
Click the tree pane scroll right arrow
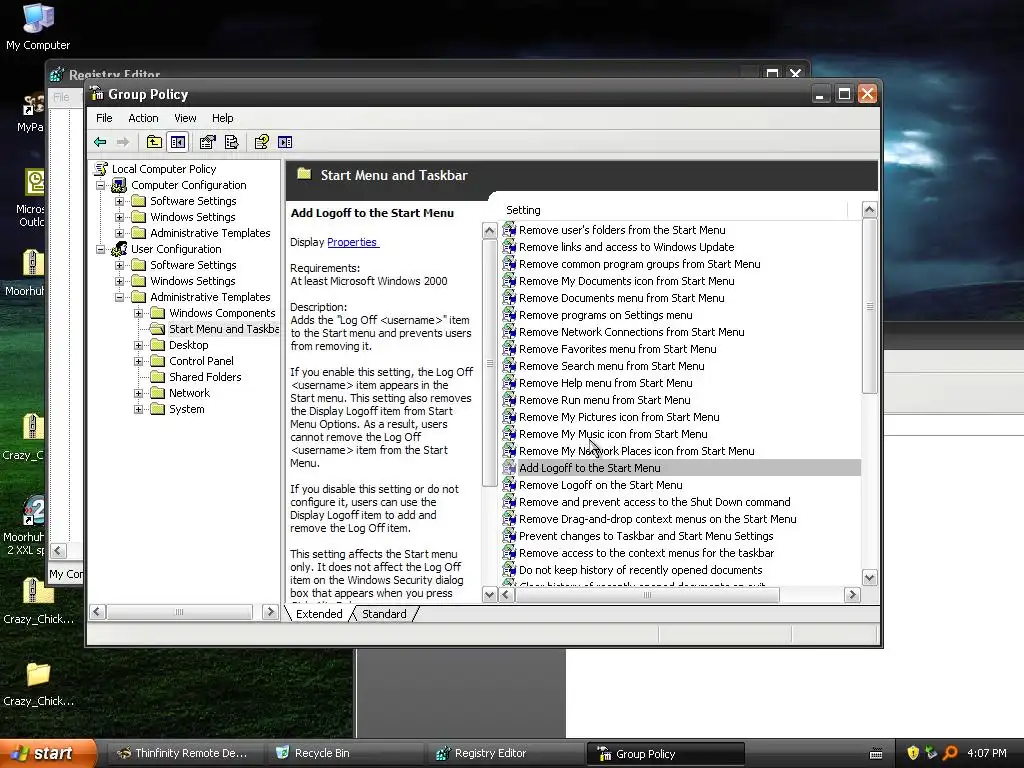tap(270, 612)
